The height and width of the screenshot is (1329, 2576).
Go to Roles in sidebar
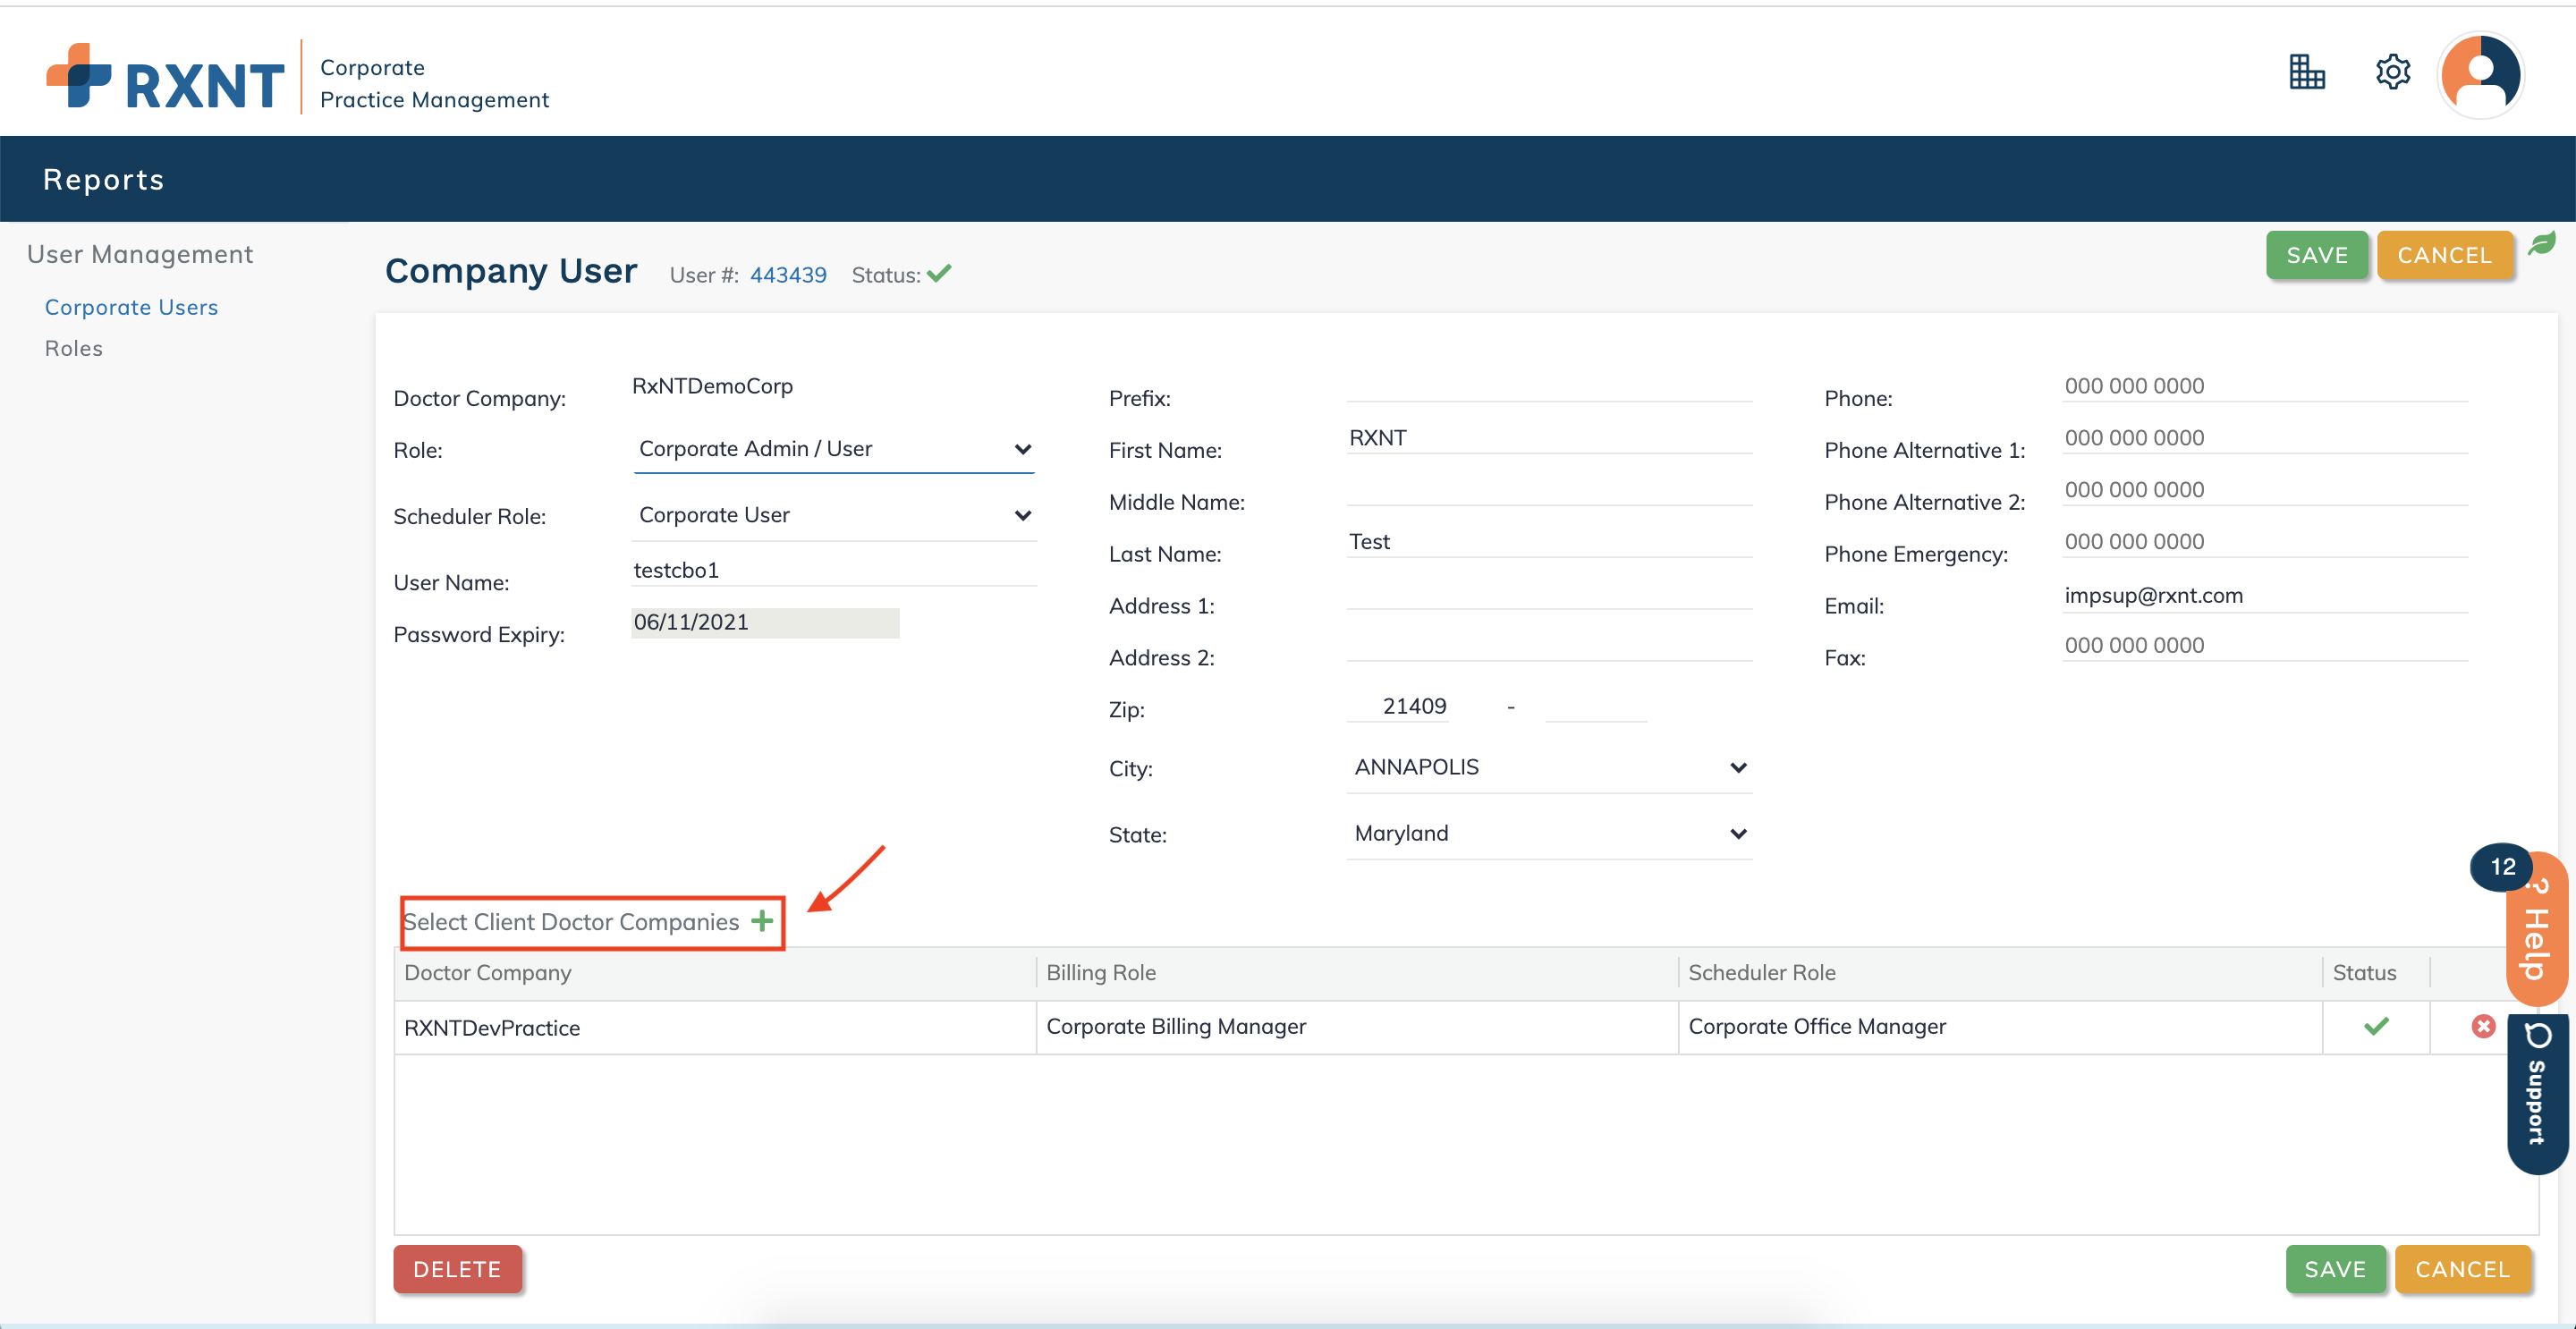click(74, 348)
